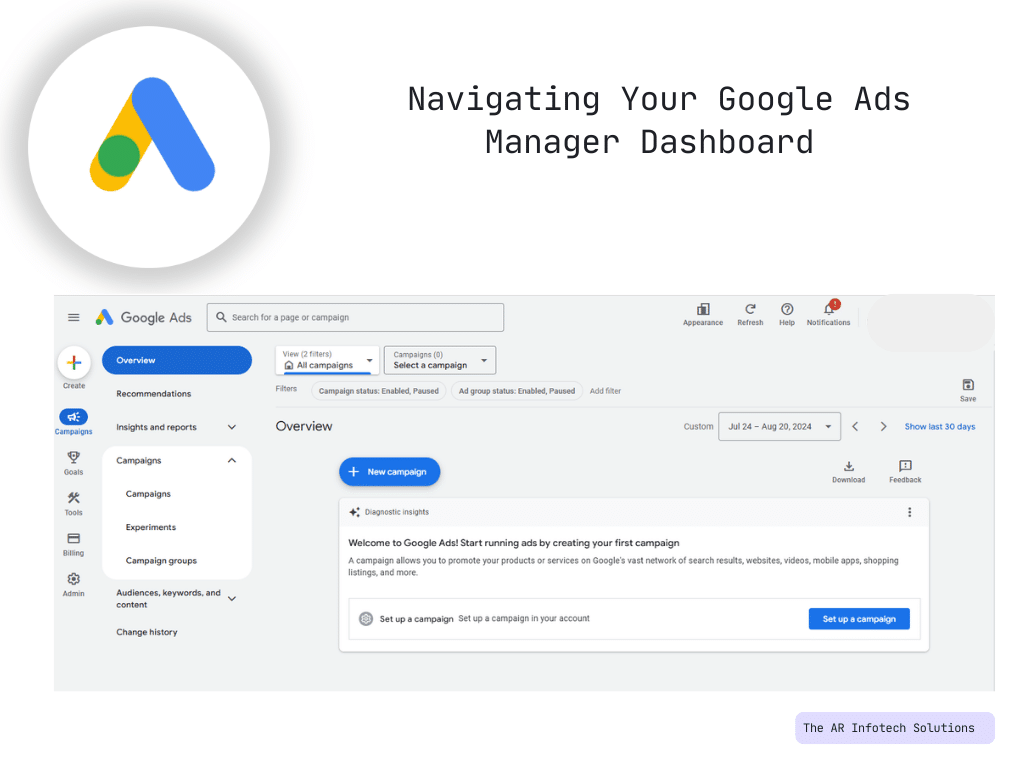
Task: Click the Overview page heading
Action: pyautogui.click(x=304, y=426)
